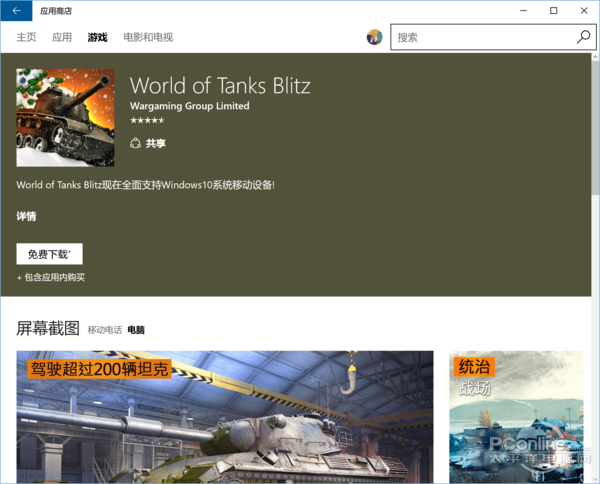Click the scrollbar up arrow
Image resolution: width=600 pixels, height=484 pixels.
[595, 57]
